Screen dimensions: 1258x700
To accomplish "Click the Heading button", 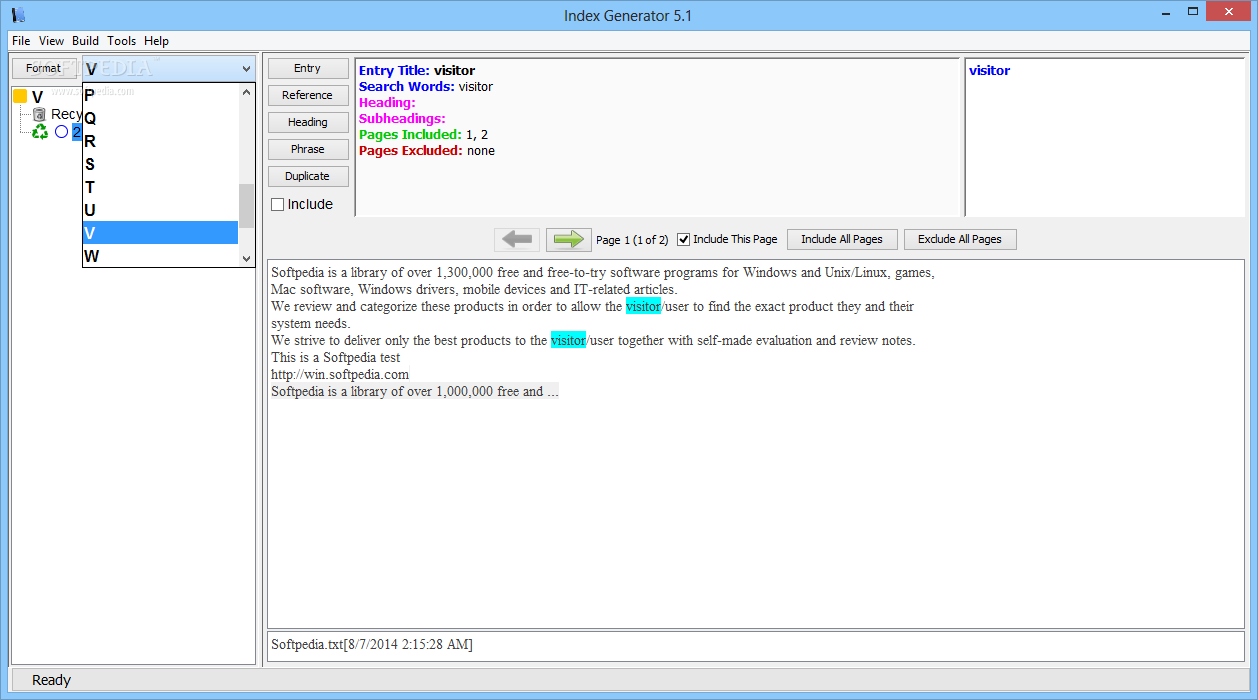I will point(308,122).
